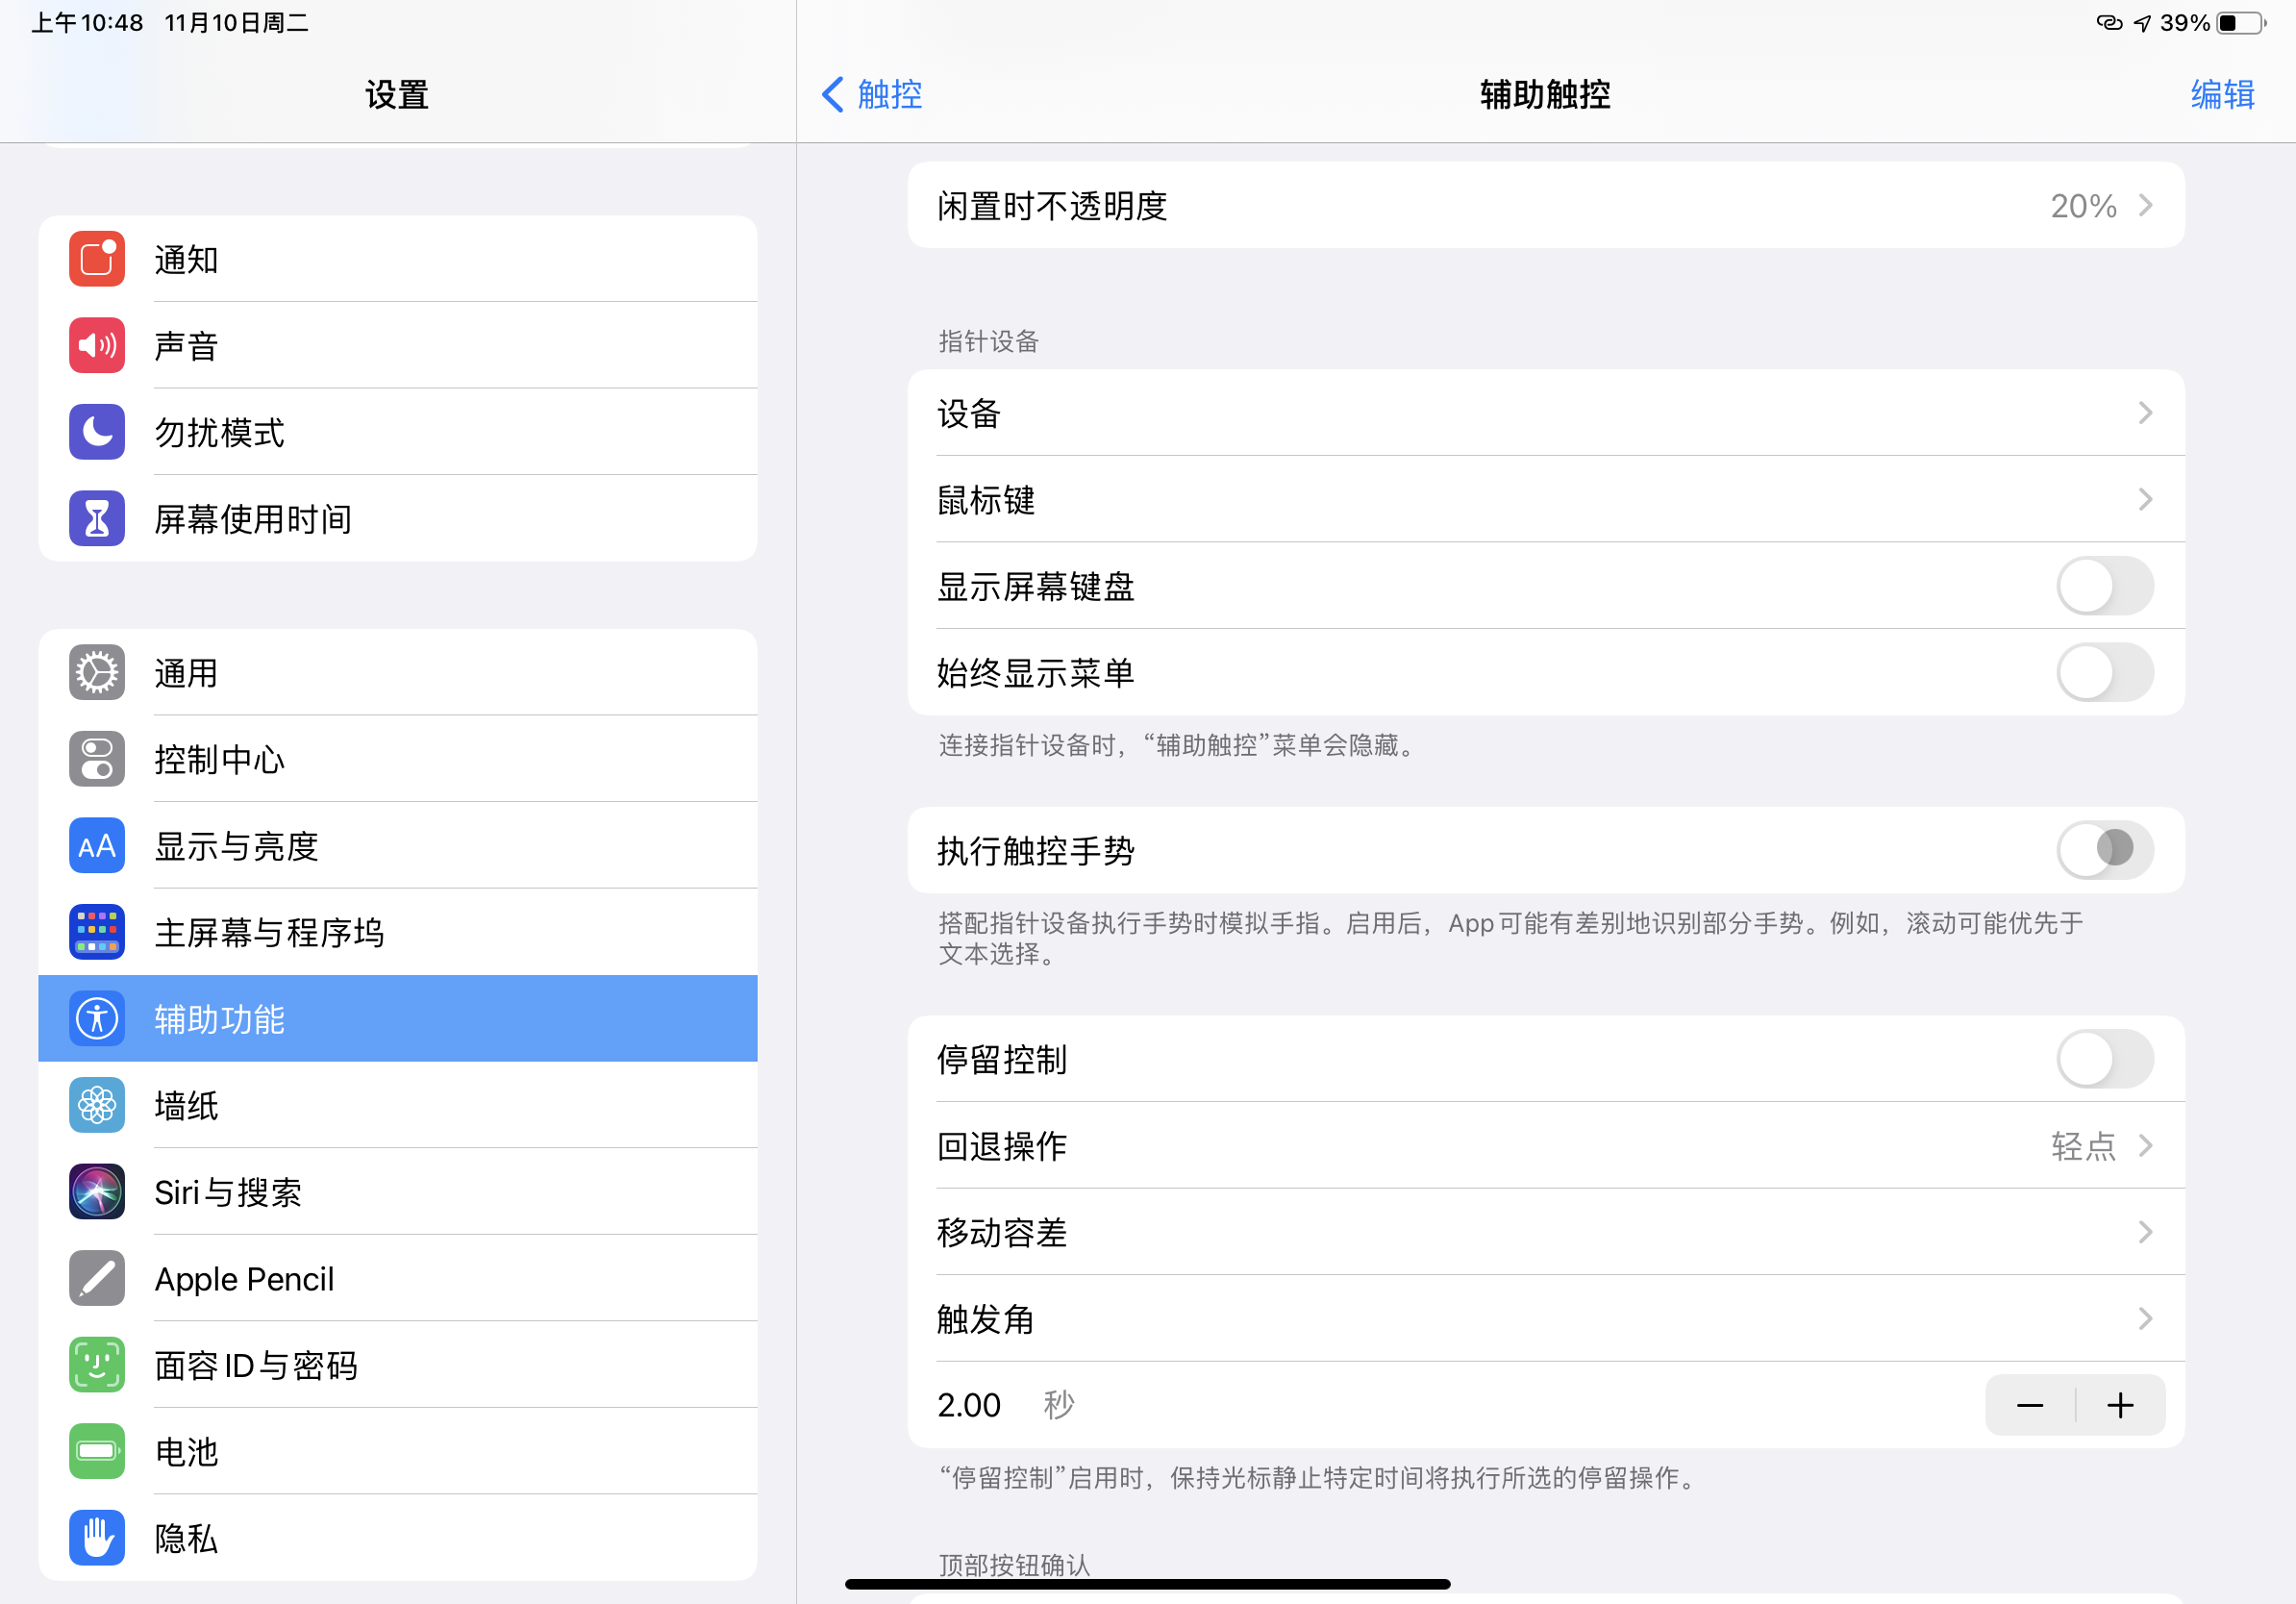Go back to 触控 page

[872, 95]
